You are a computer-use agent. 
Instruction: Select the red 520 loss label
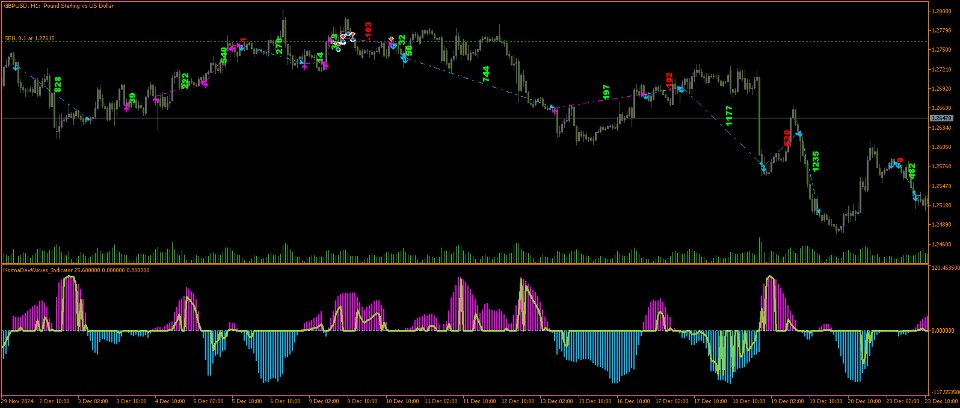pyautogui.click(x=787, y=138)
